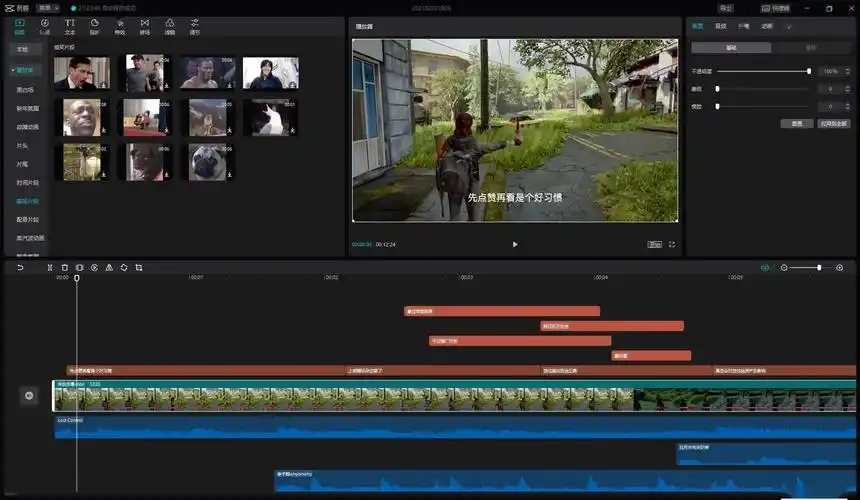
Task: Download the pug dog clip via its arrow icon
Action: click(x=229, y=175)
